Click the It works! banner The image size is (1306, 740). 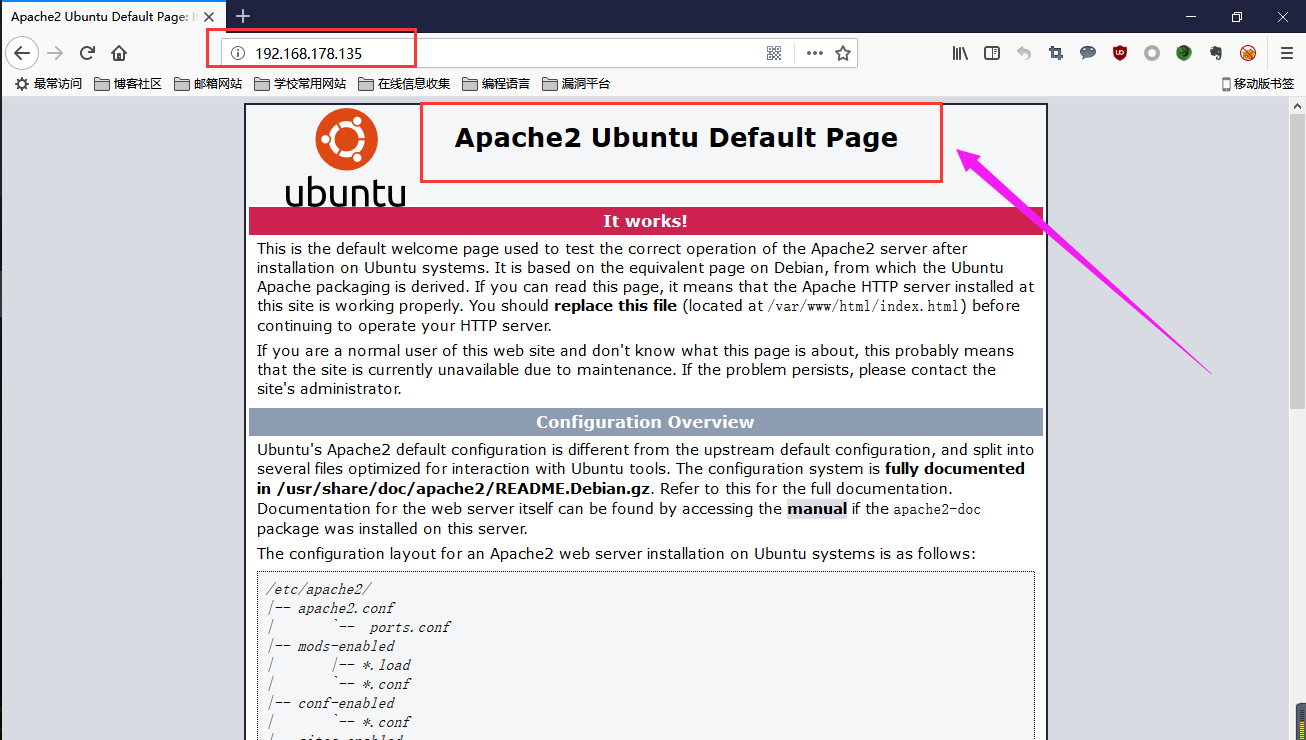click(645, 221)
